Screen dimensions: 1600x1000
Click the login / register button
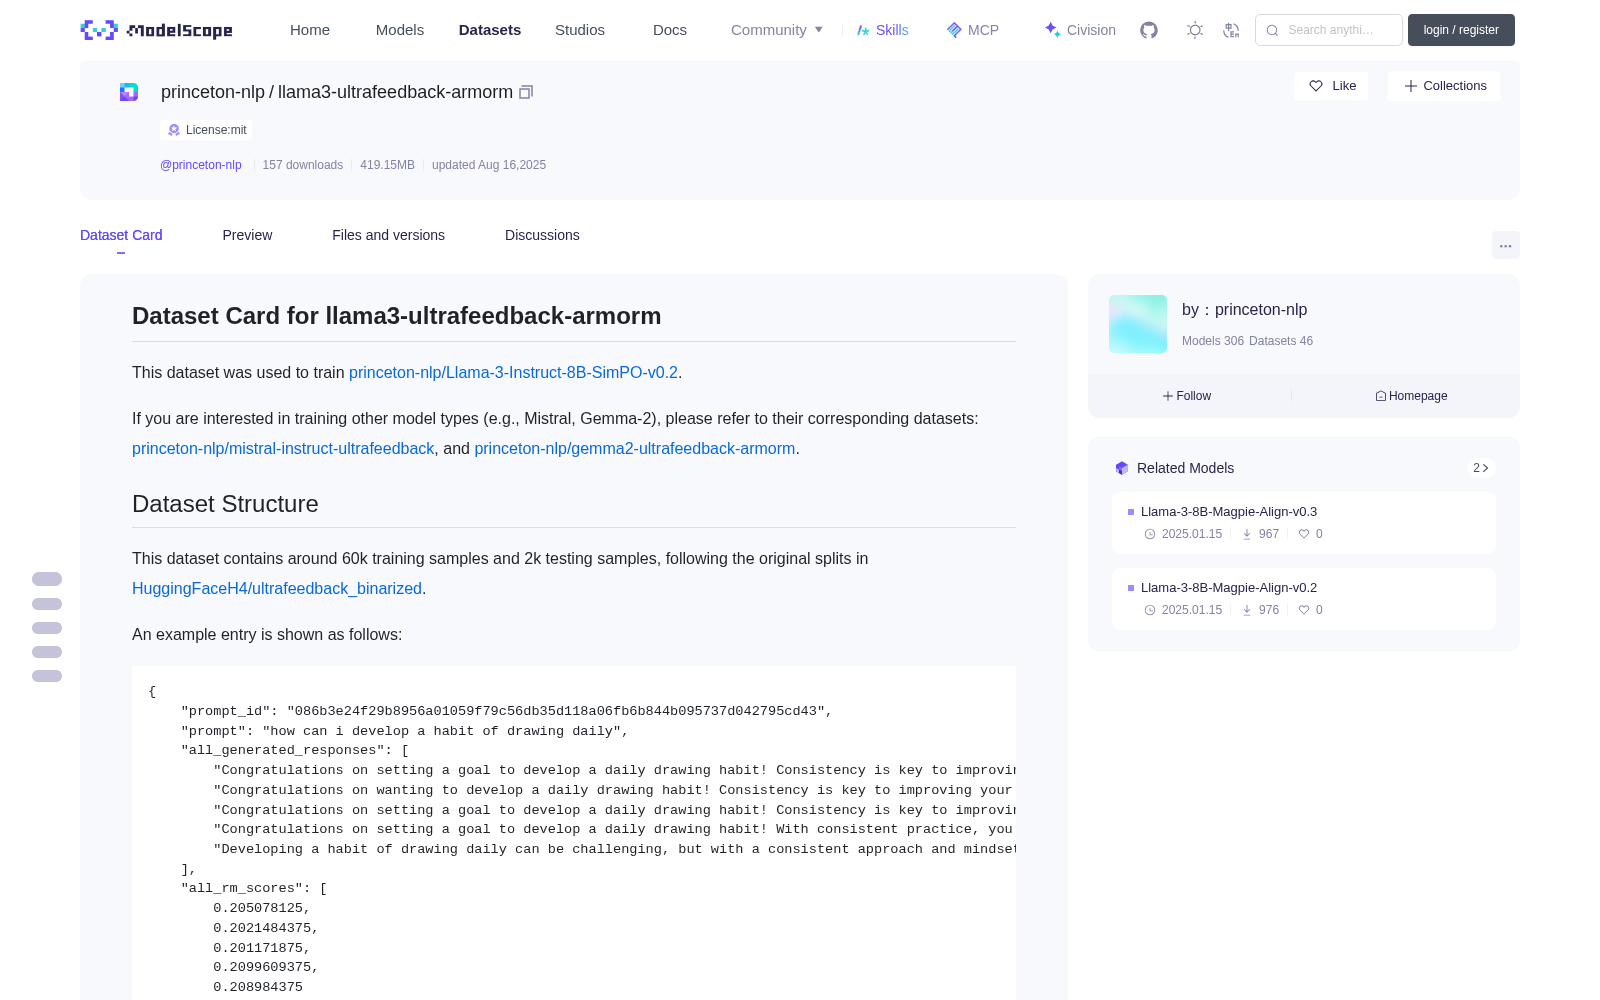[1461, 30]
